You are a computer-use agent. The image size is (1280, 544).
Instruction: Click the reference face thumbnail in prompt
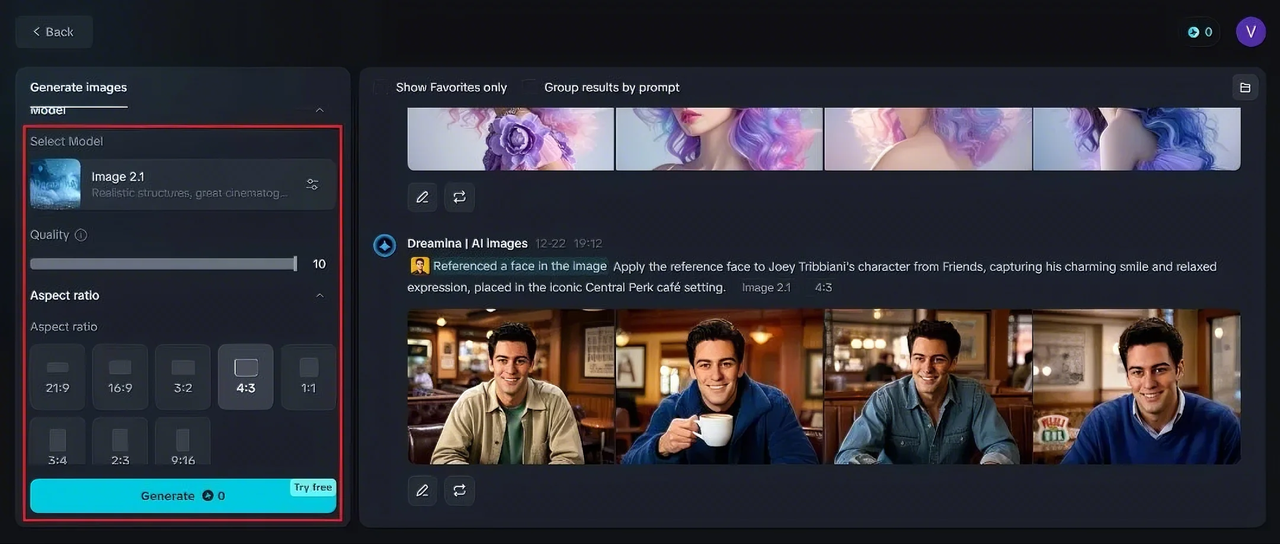coord(420,266)
